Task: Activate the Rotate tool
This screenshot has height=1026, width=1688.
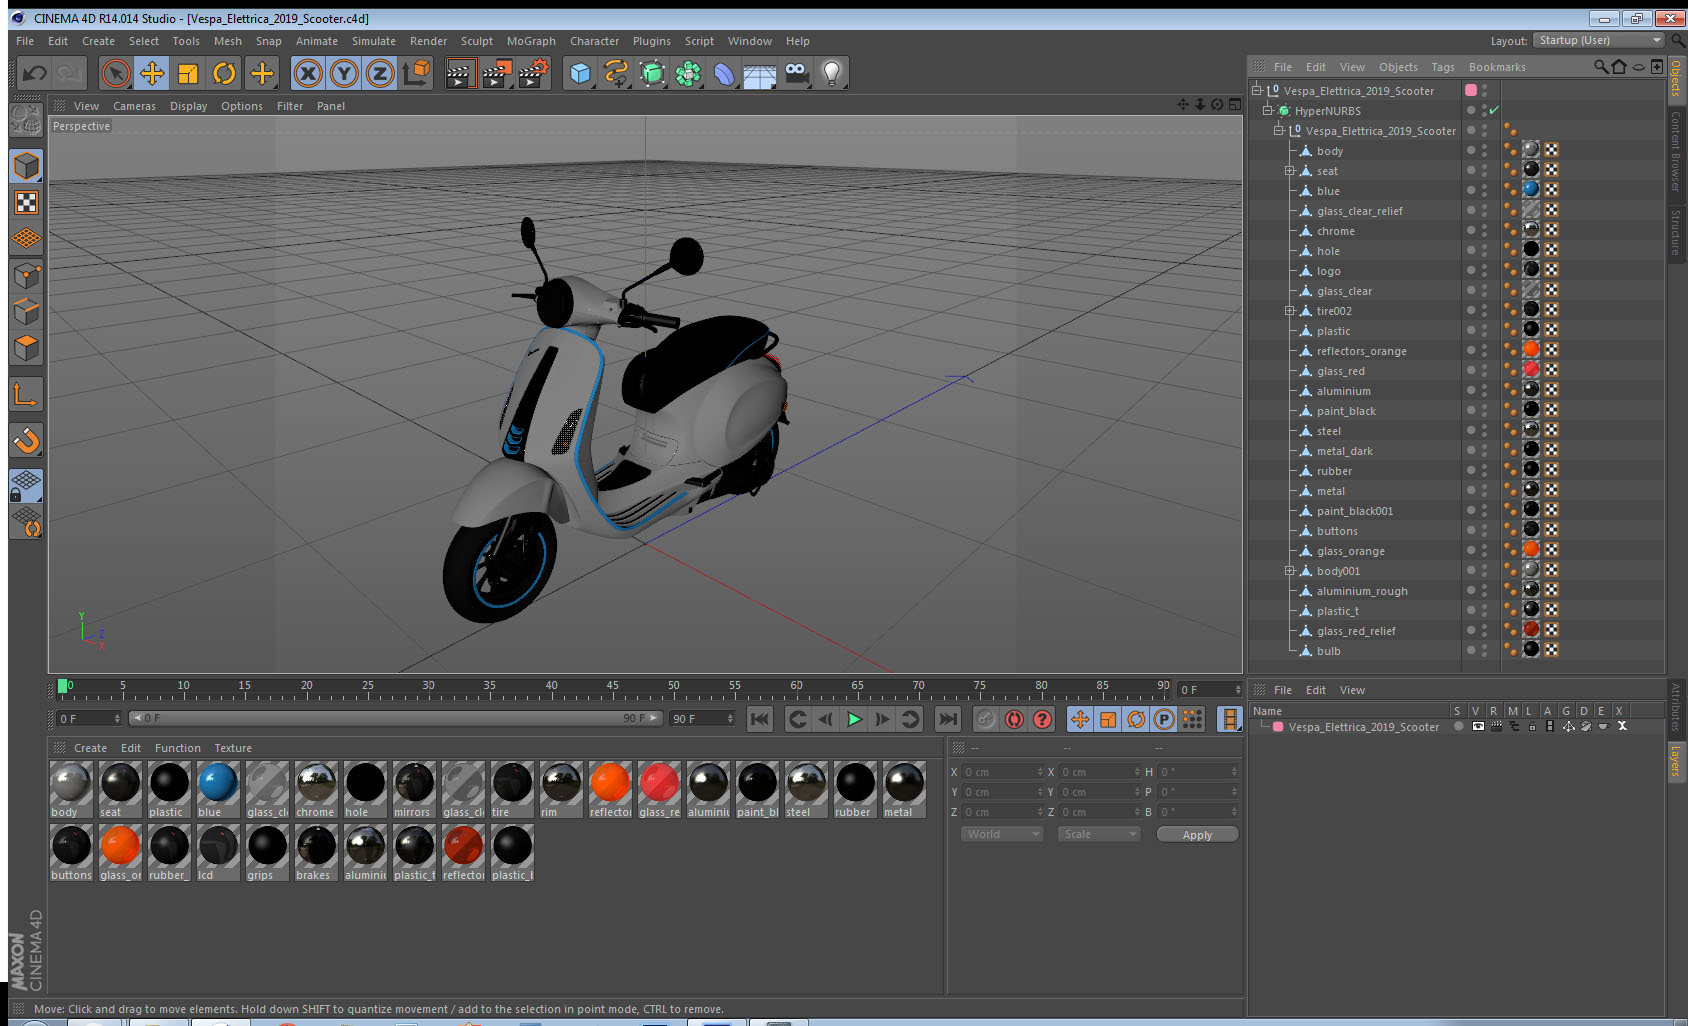Action: pos(224,73)
